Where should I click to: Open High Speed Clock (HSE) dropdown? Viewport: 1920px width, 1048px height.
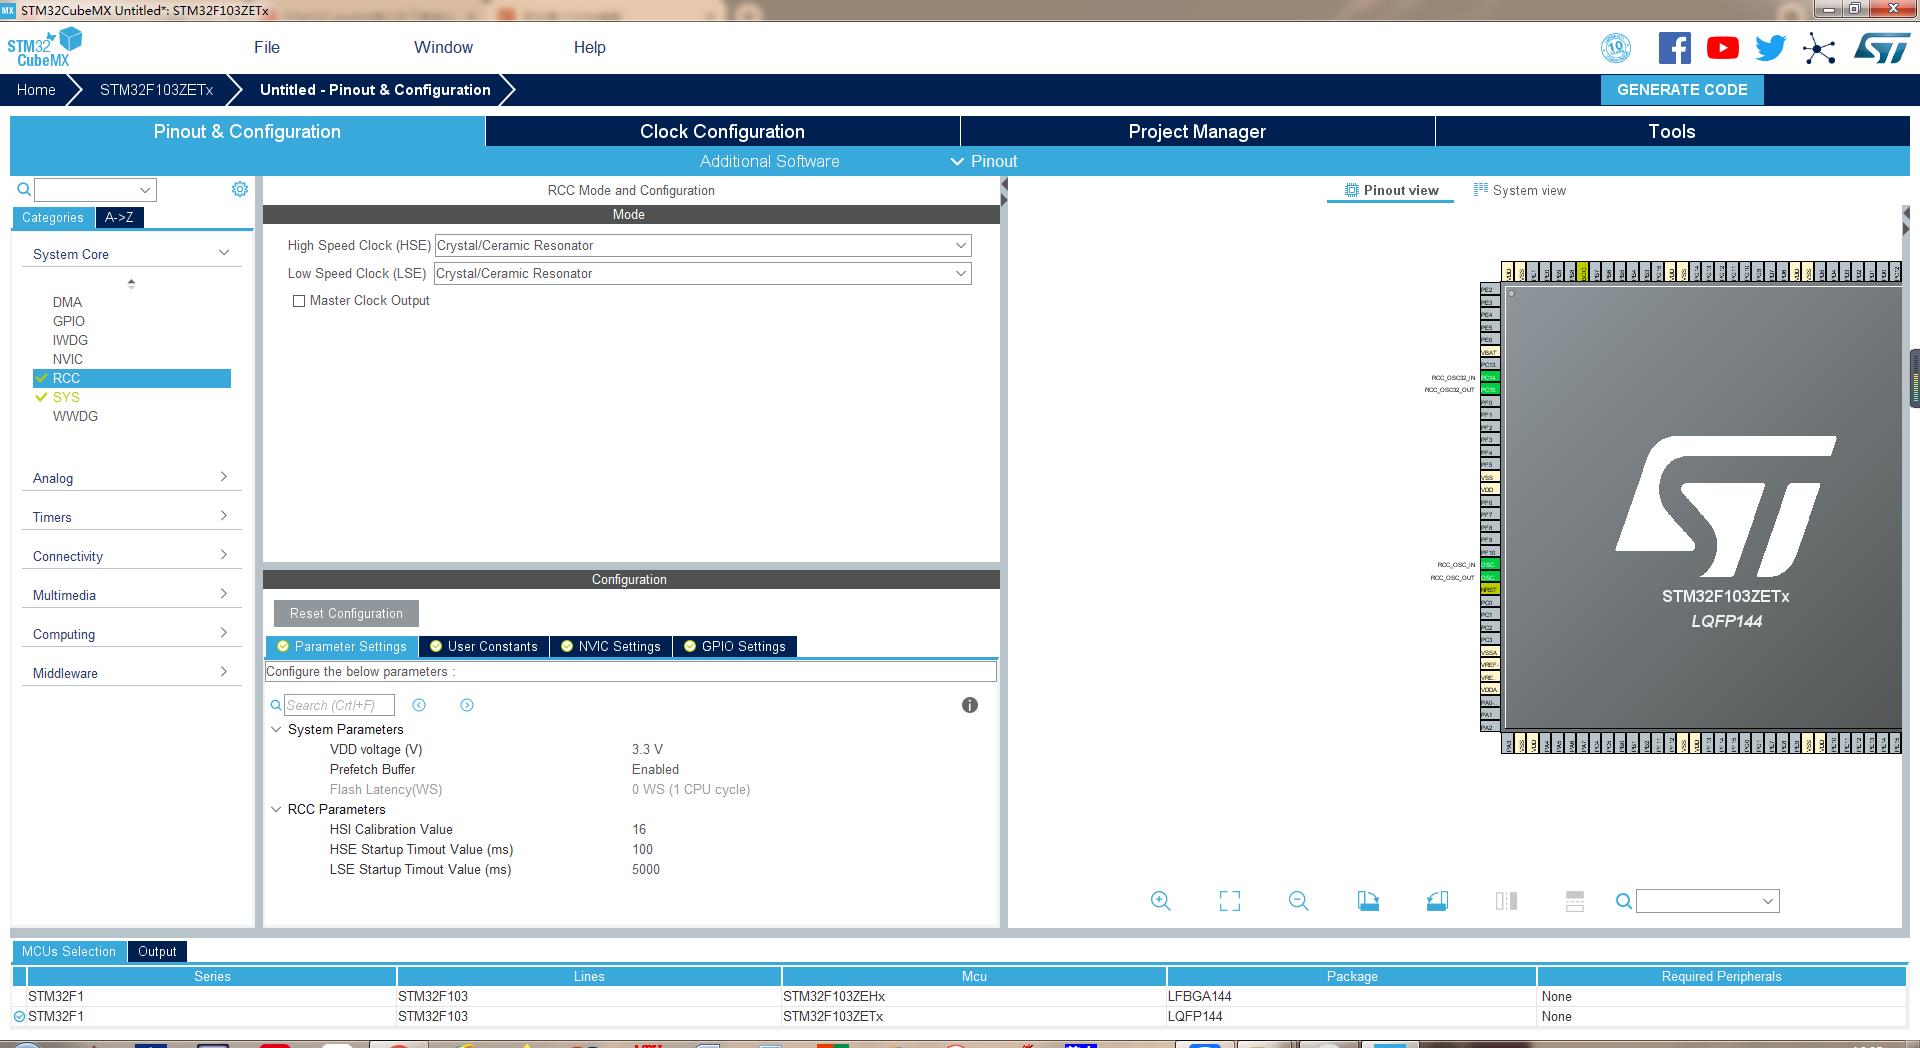tap(703, 245)
